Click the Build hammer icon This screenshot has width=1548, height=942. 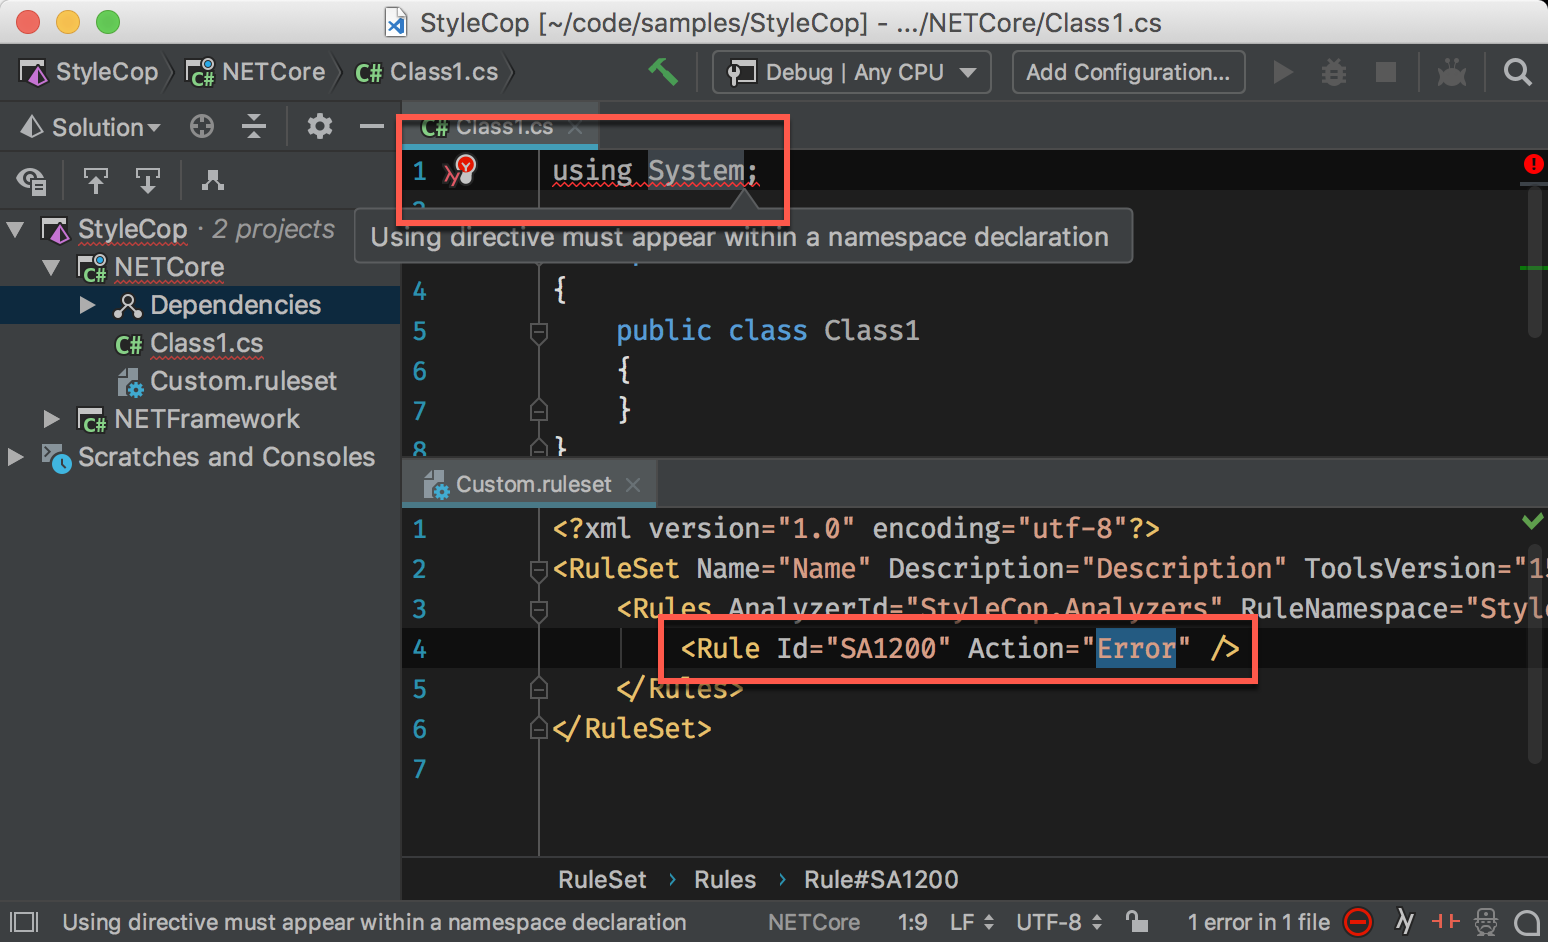coord(662,72)
